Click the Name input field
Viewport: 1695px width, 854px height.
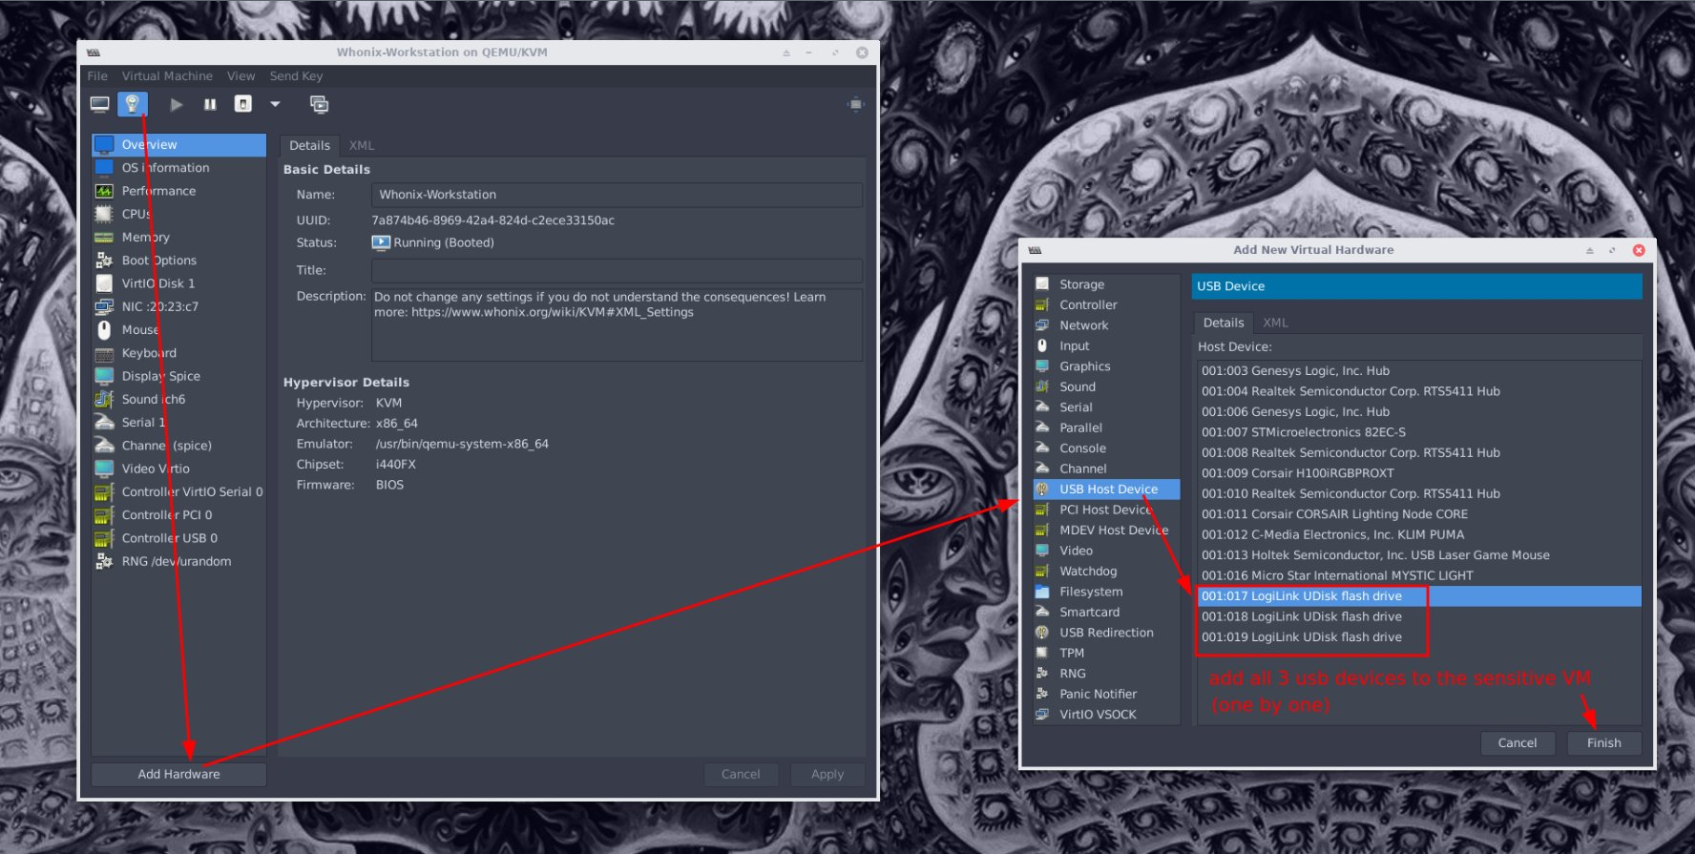617,195
